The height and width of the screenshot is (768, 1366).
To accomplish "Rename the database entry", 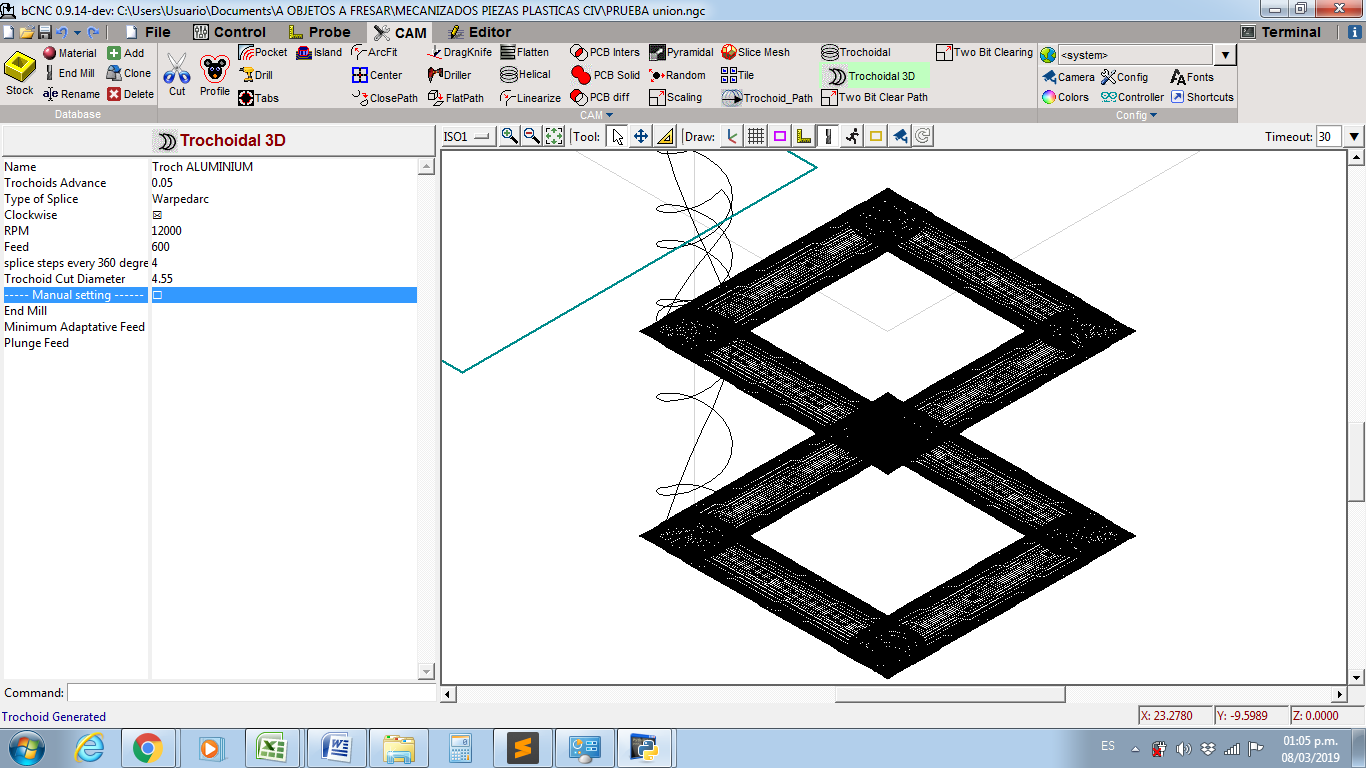I will tap(71, 94).
